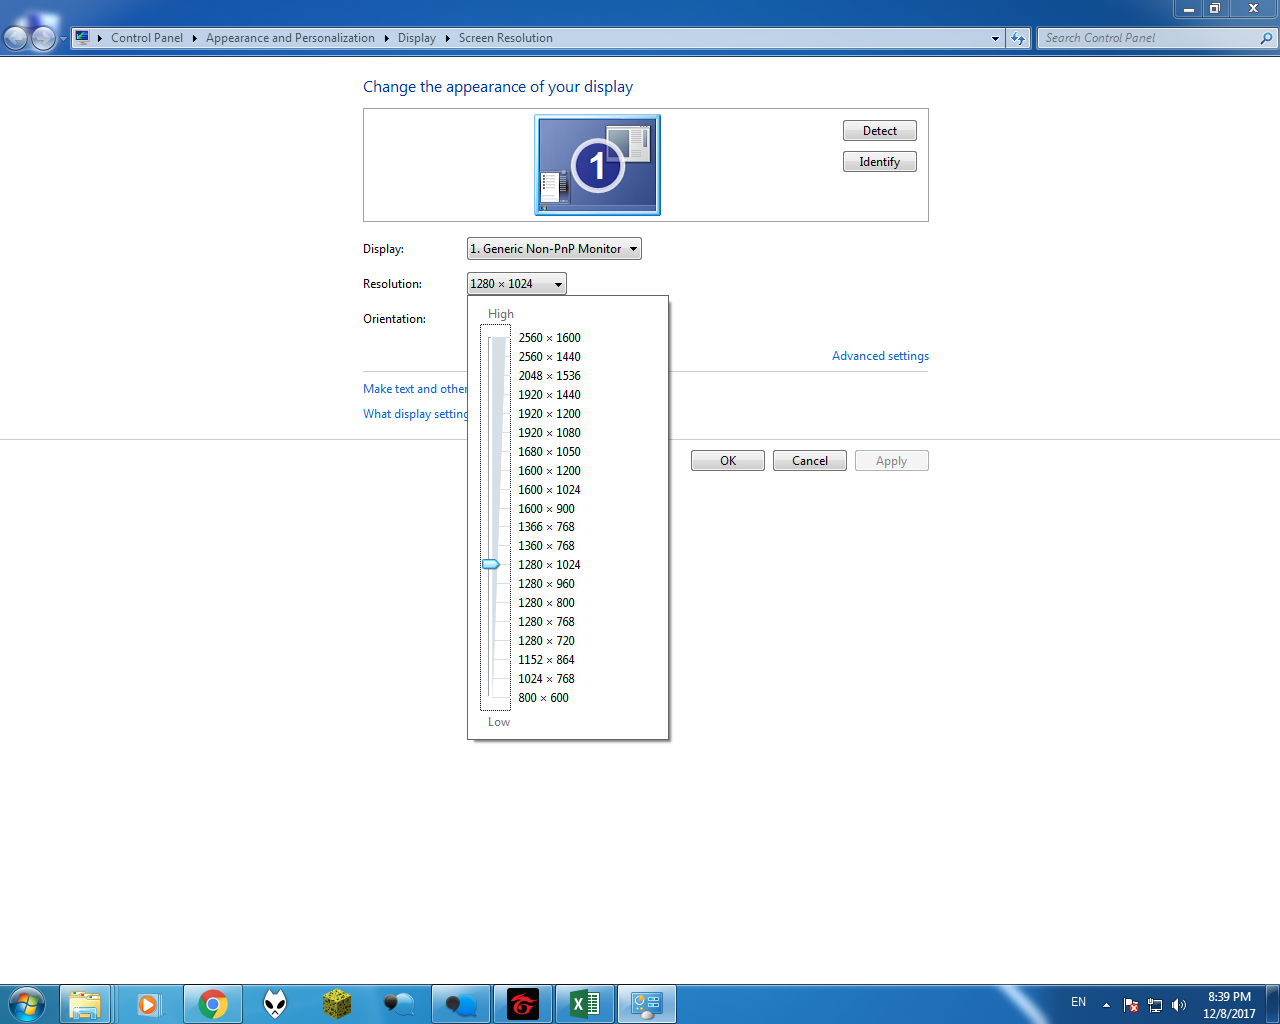1280x1024 pixels.
Task: Select 1920 × 1200 resolution
Action: tap(549, 414)
